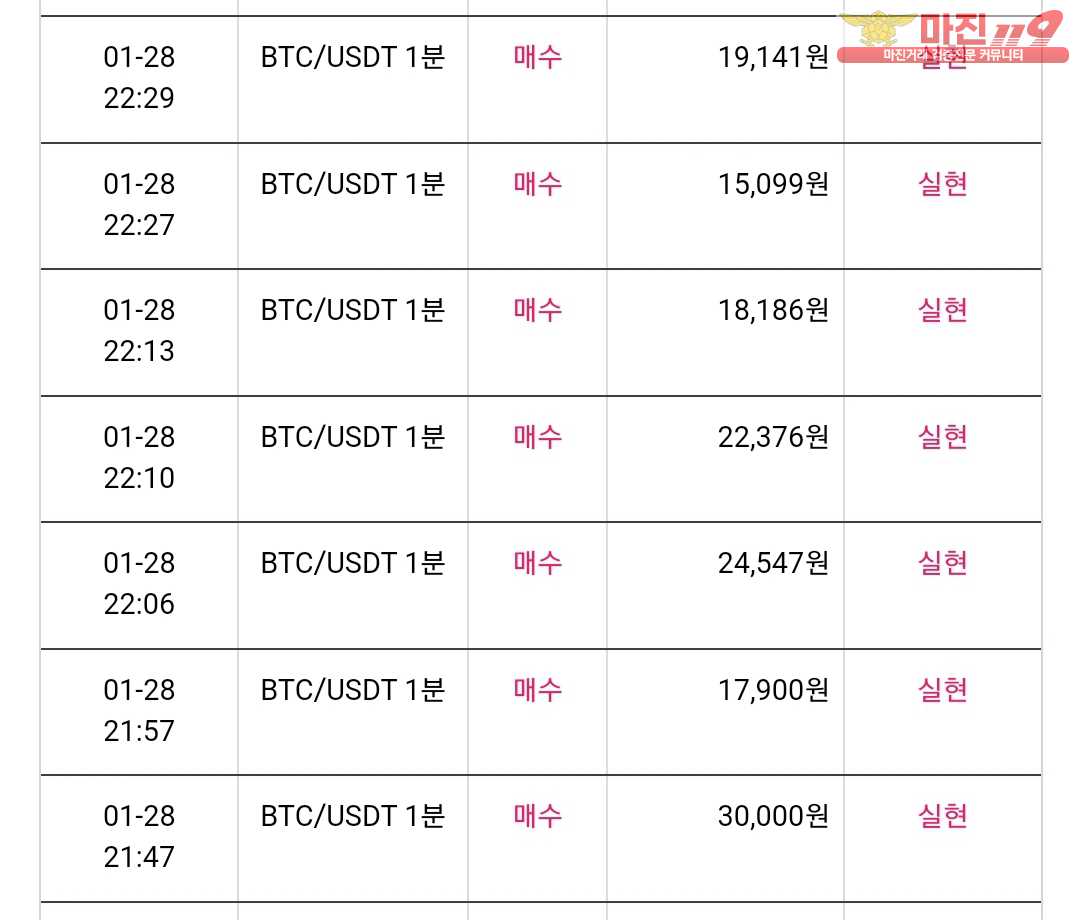Select 실현 in the 24,547원 row
Image resolution: width=1080 pixels, height=920 pixels.
click(x=942, y=563)
